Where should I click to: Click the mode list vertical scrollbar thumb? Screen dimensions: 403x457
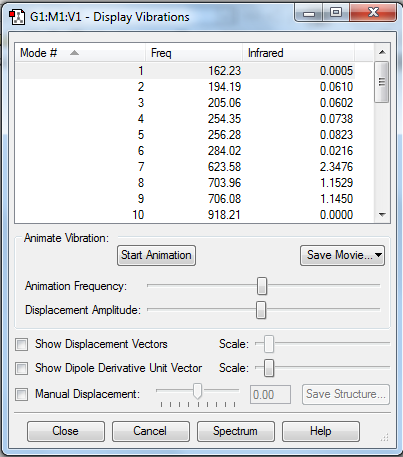pyautogui.click(x=382, y=82)
